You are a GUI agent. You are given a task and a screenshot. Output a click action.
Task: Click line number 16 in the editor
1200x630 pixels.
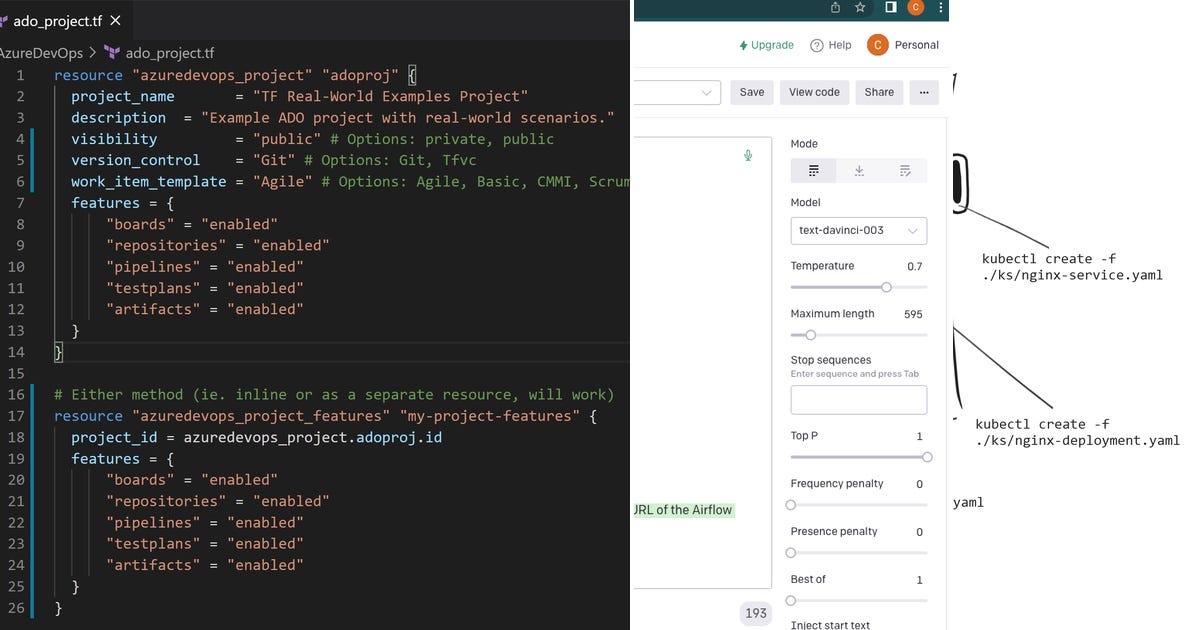click(16, 394)
